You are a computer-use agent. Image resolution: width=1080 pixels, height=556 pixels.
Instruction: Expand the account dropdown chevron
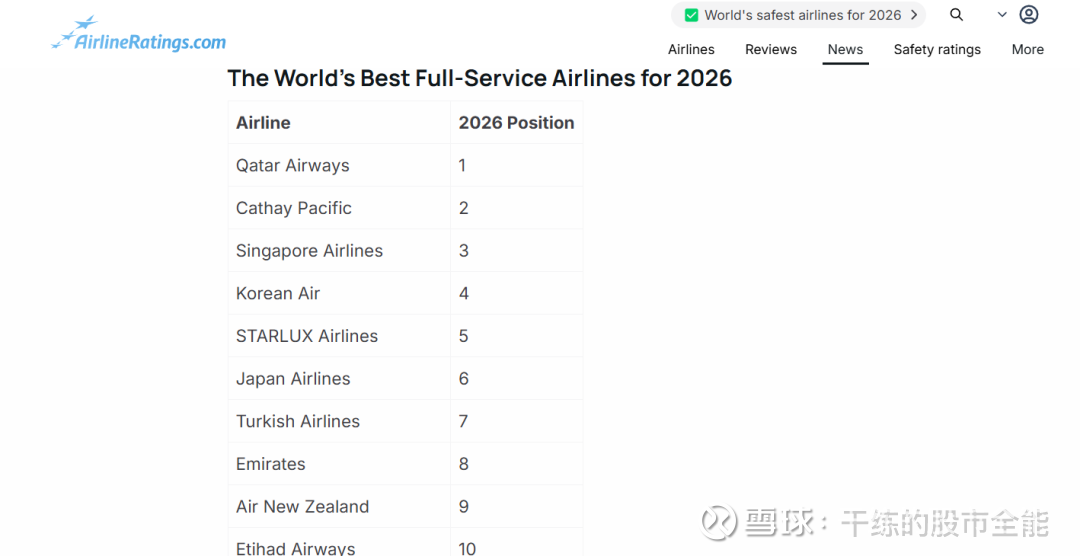click(1002, 15)
